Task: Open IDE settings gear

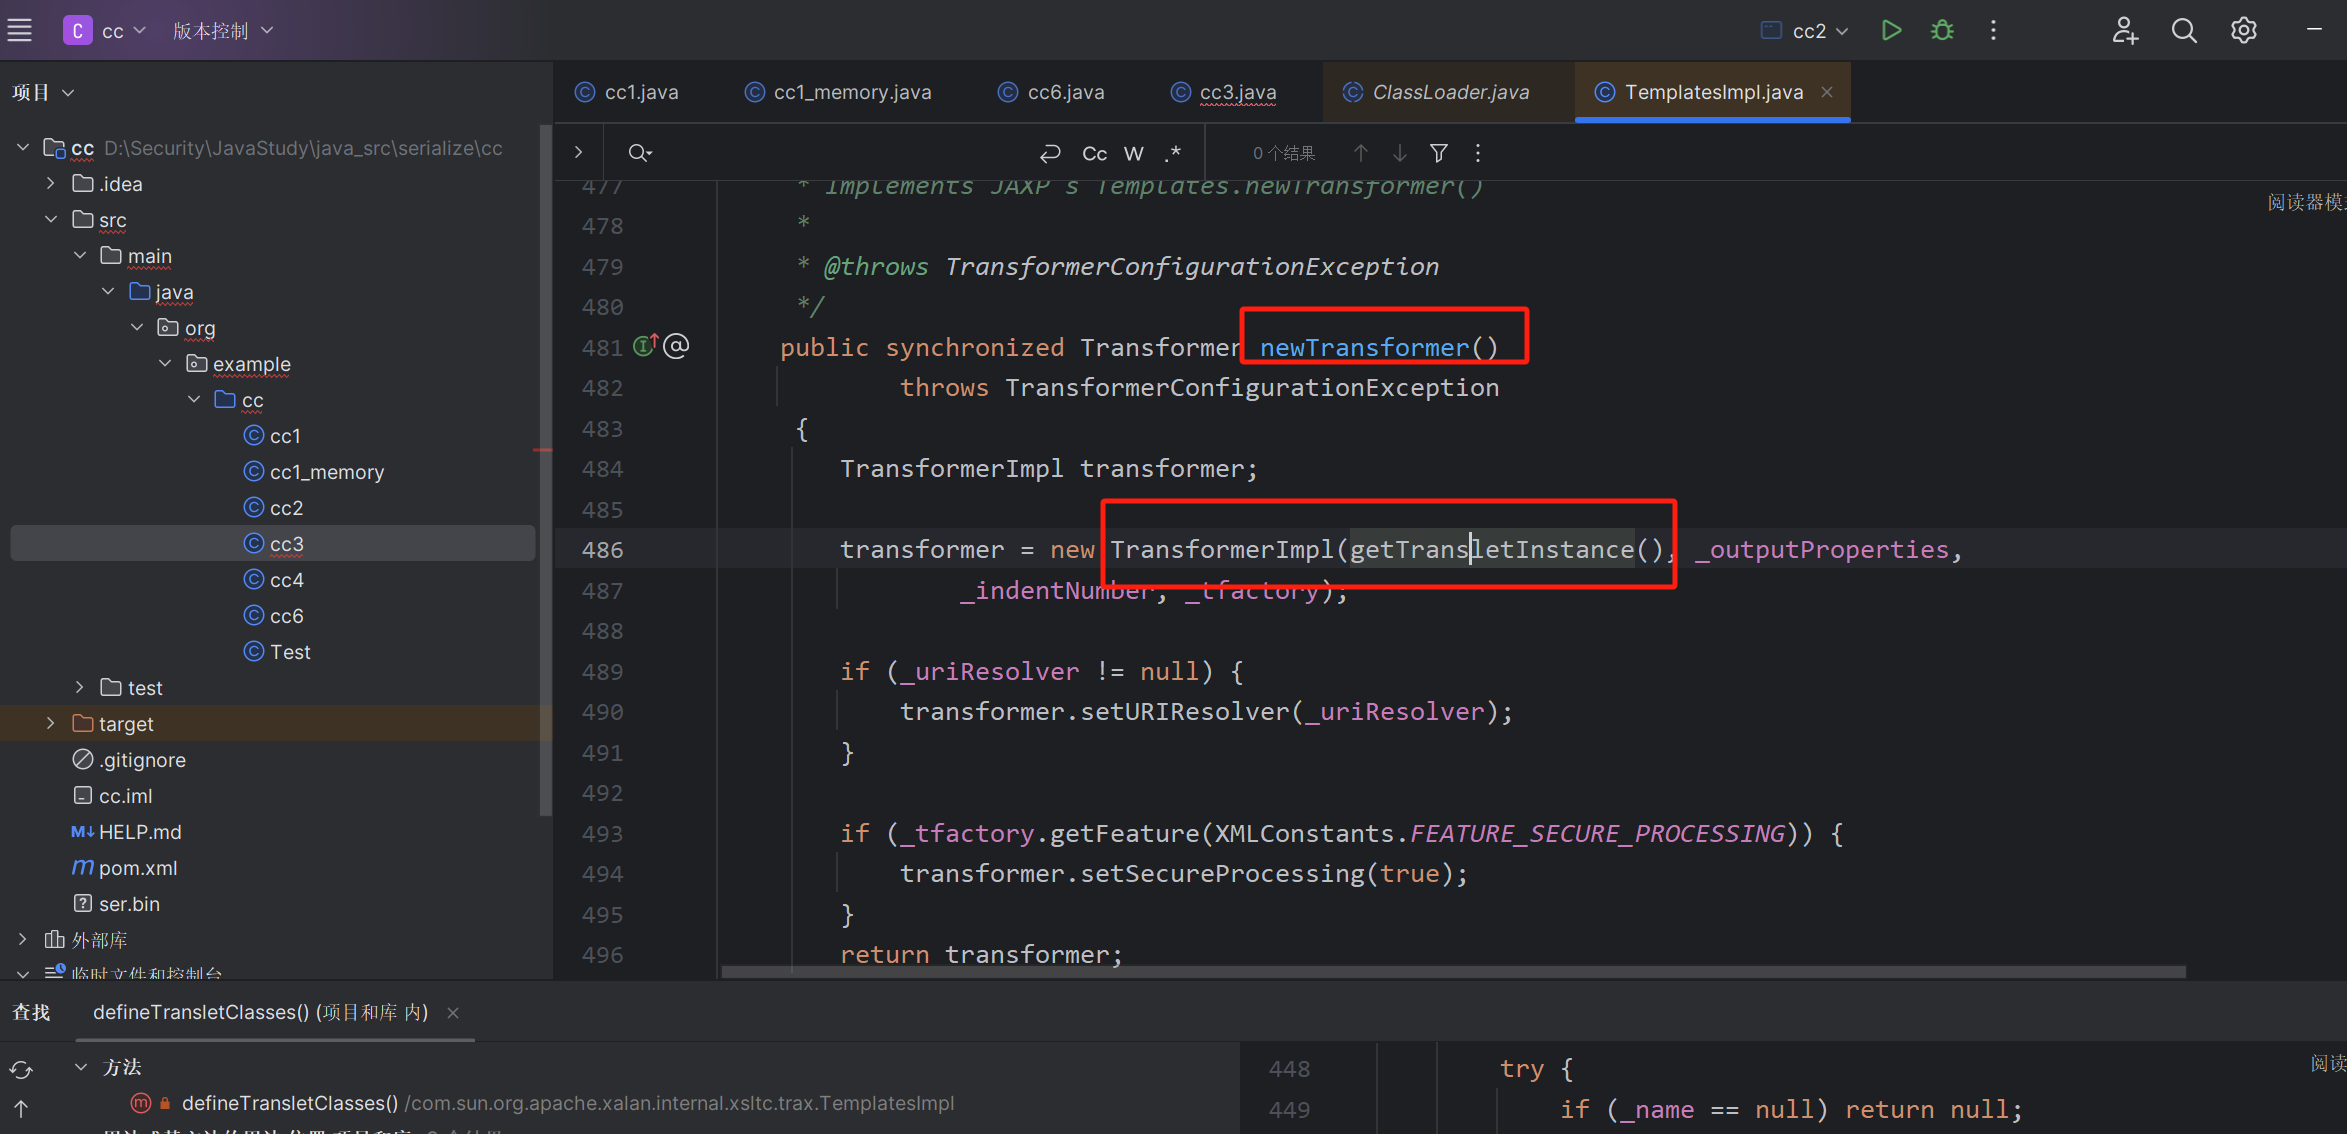Action: coord(2243,31)
